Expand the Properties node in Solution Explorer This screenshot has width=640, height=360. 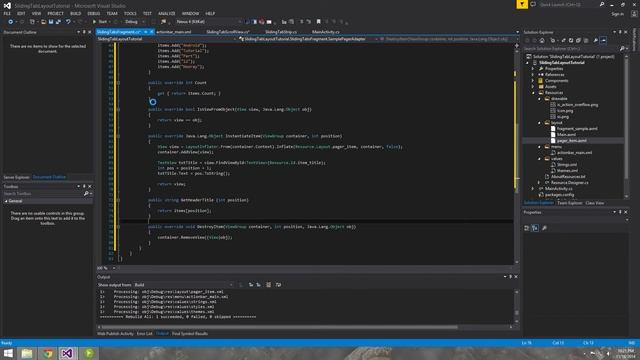tap(533, 69)
